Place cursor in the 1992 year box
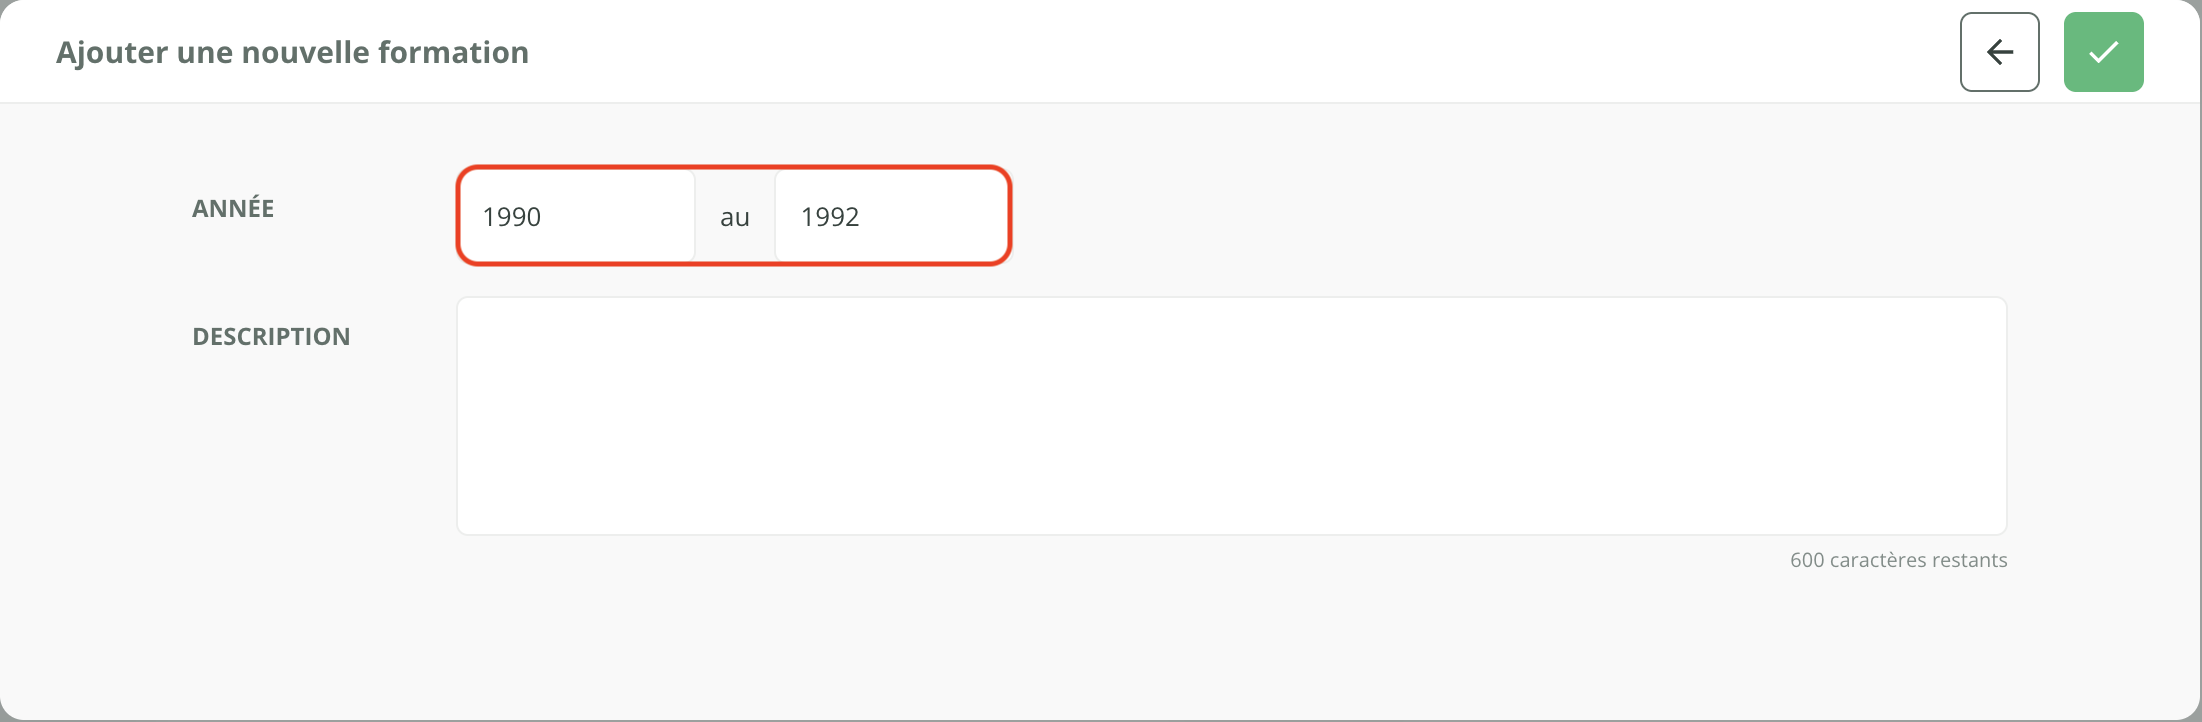2202x722 pixels. click(891, 216)
